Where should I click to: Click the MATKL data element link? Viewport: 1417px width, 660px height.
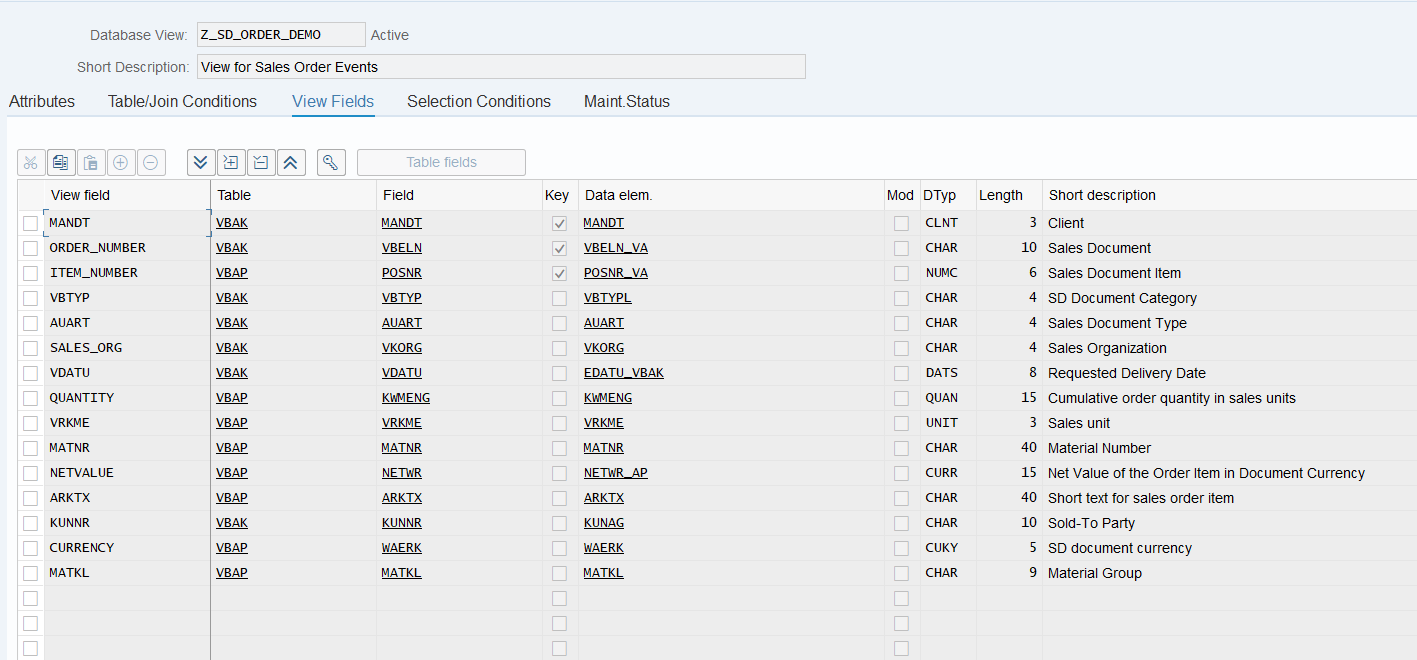pyautogui.click(x=604, y=573)
